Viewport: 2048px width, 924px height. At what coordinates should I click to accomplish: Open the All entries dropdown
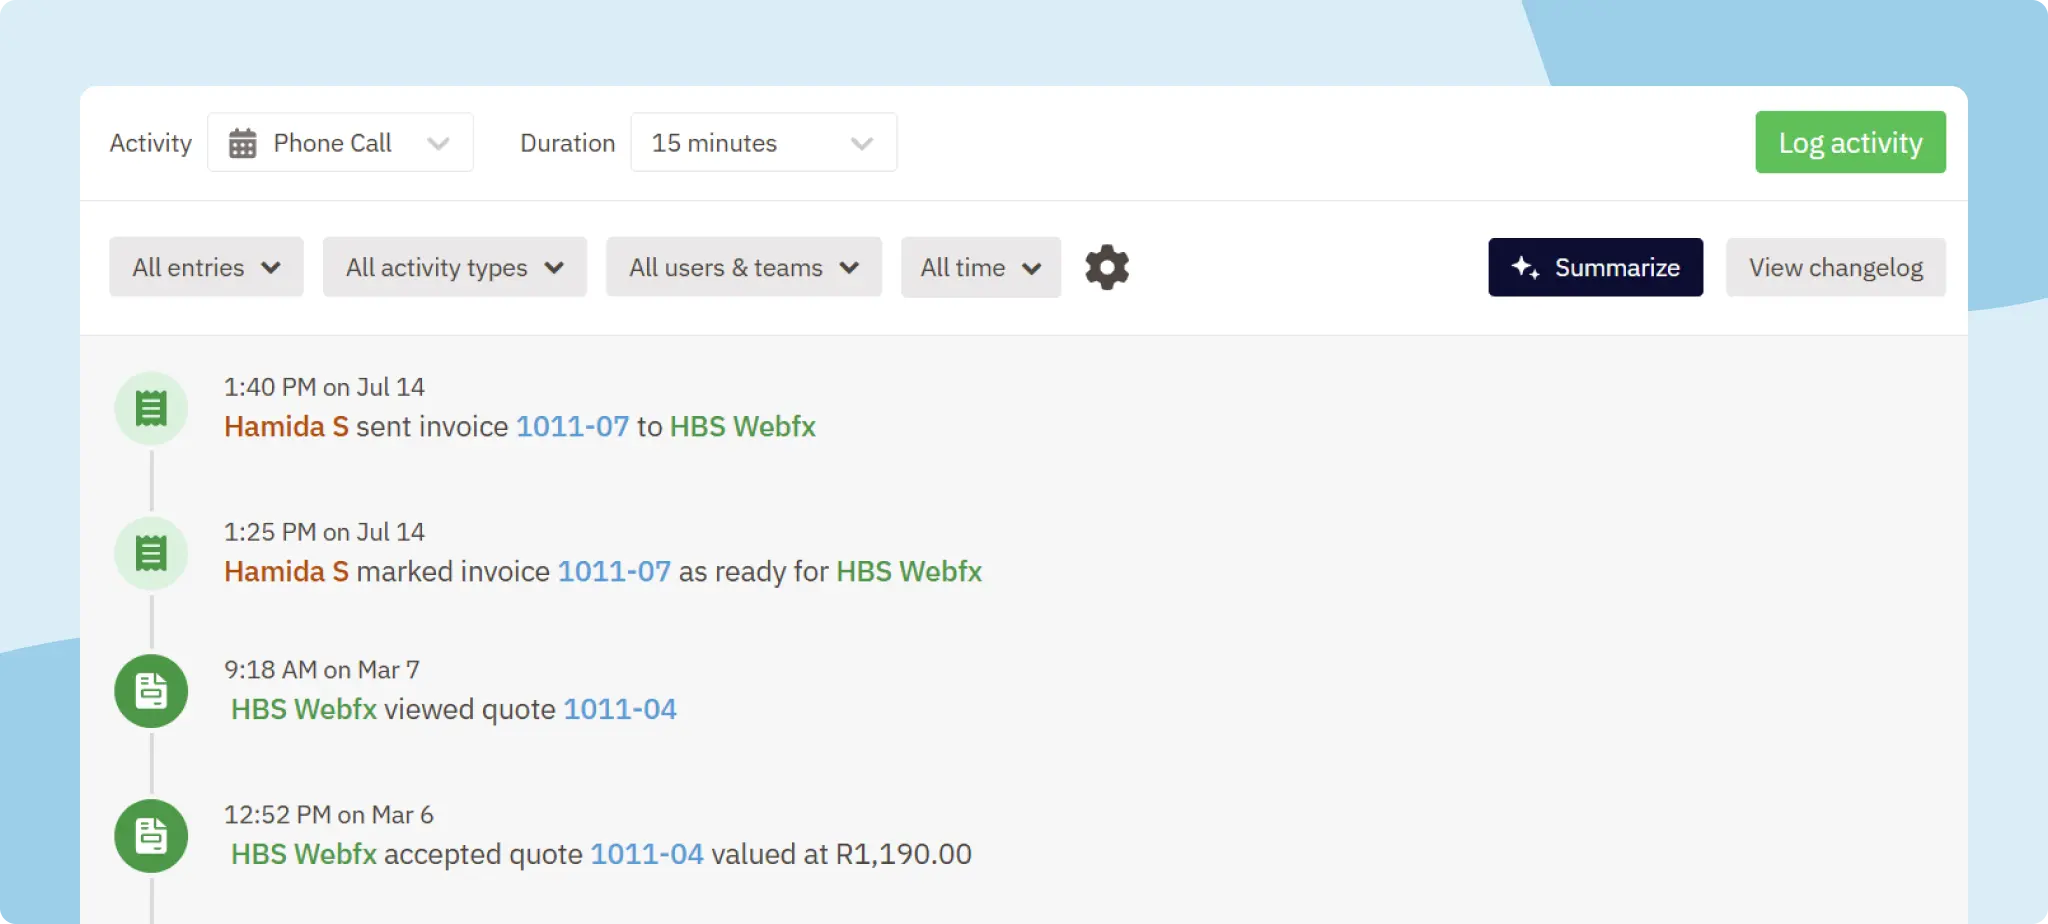(x=205, y=267)
